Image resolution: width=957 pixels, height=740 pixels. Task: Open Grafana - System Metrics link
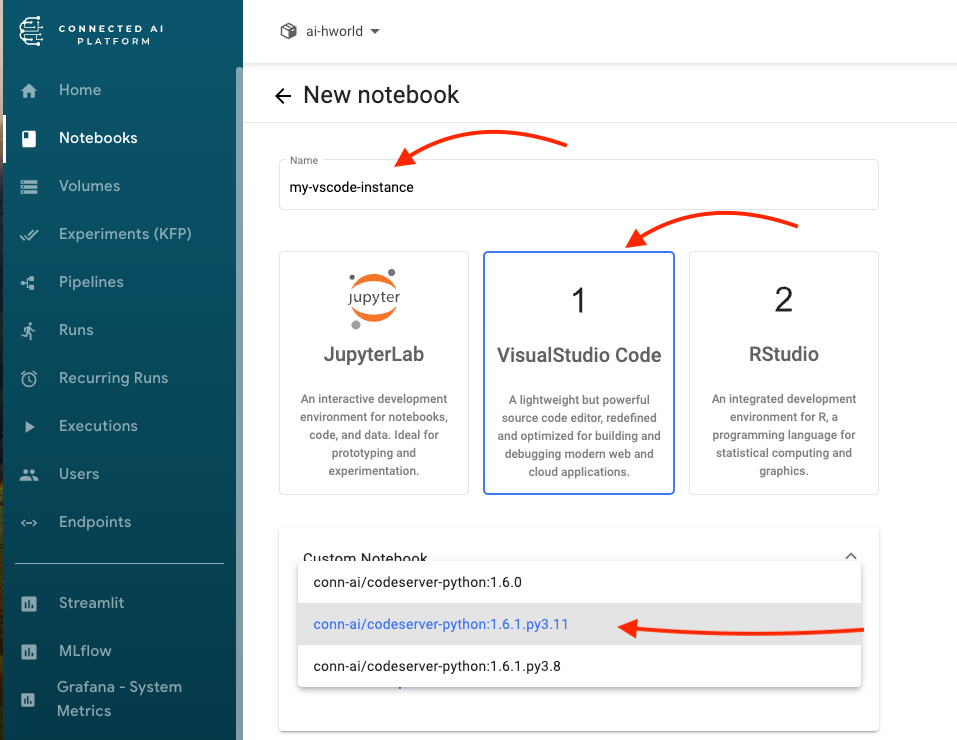pos(119,699)
